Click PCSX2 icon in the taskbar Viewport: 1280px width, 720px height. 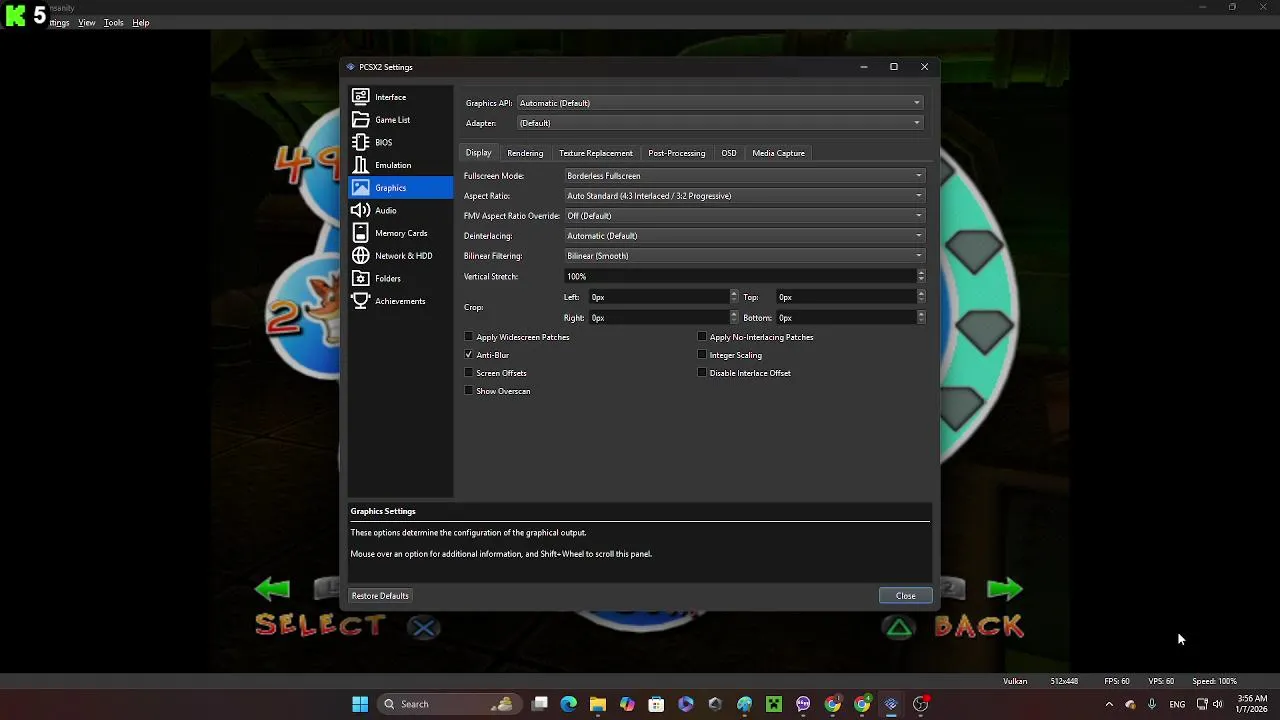(891, 704)
